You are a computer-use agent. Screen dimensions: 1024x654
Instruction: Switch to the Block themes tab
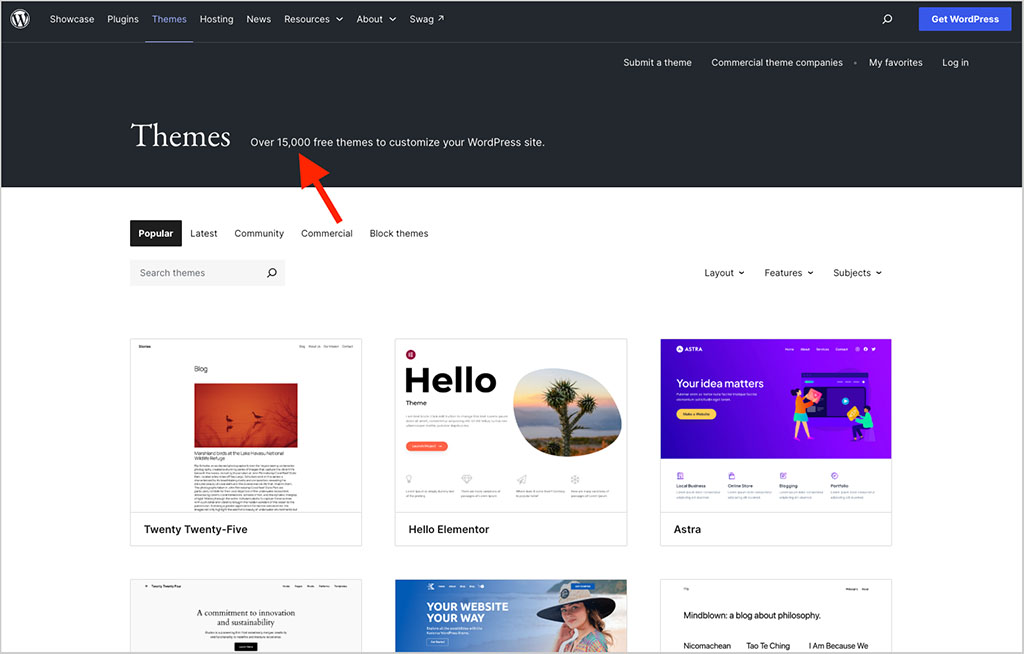(399, 233)
